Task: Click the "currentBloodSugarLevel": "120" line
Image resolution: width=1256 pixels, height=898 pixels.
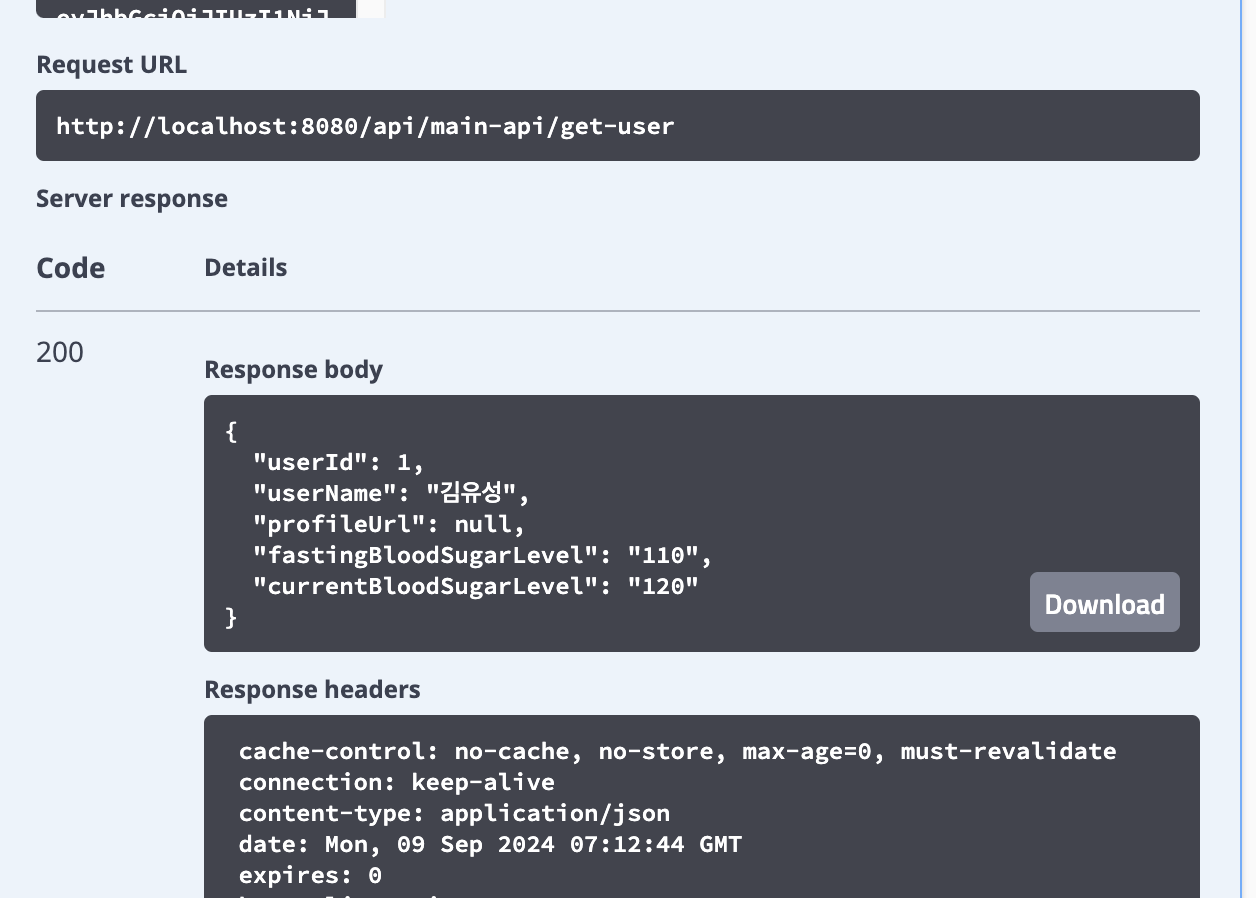Action: [x=476, y=586]
